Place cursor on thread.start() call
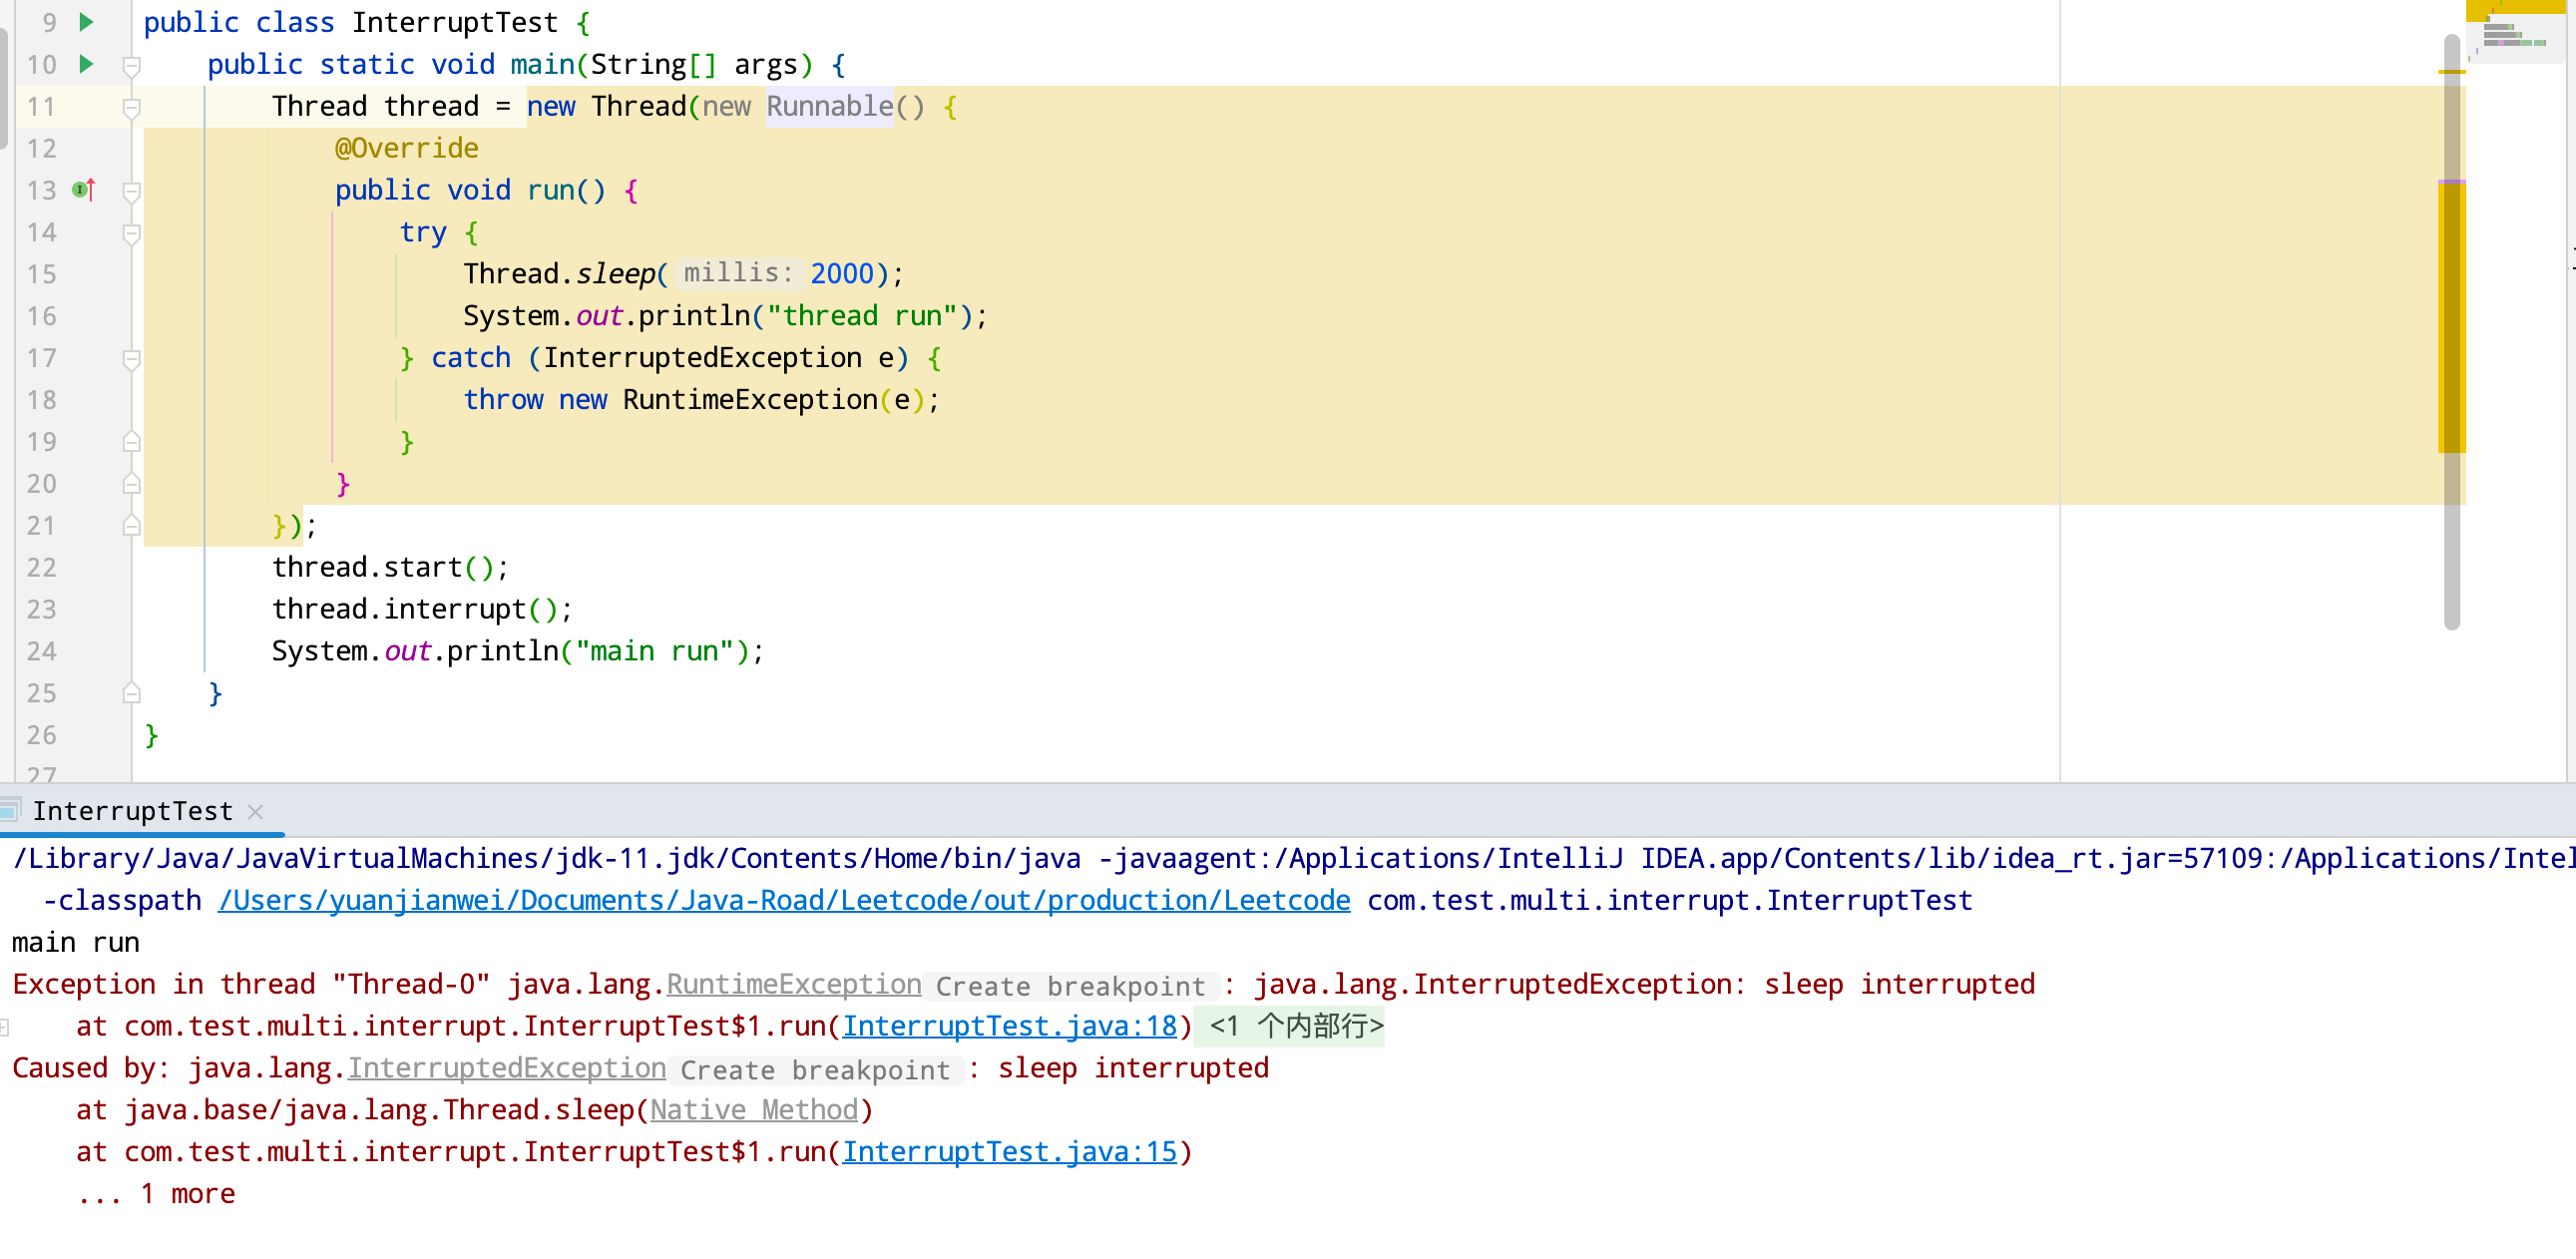 [390, 568]
